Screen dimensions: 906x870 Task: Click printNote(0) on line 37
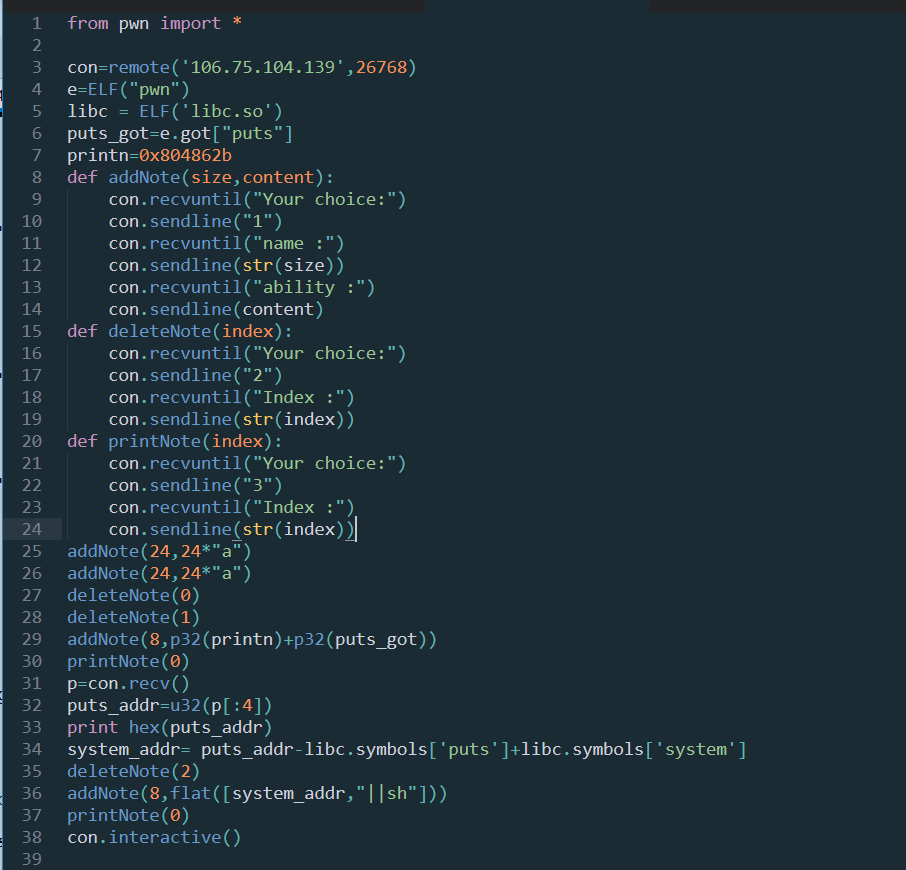pos(128,816)
